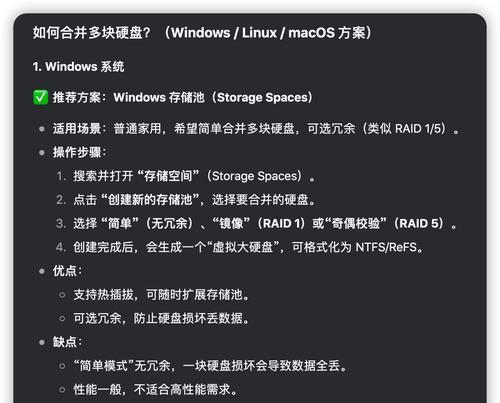Click the green checkmark emoji icon
The image size is (500, 403).
pos(41,97)
